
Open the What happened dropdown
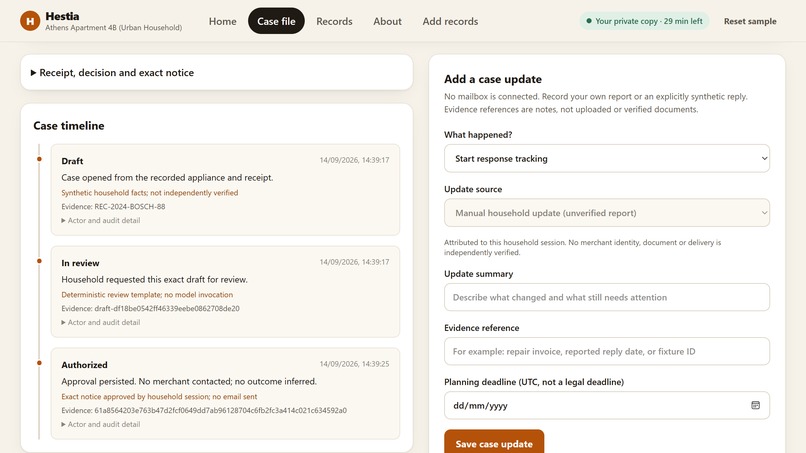tap(607, 158)
